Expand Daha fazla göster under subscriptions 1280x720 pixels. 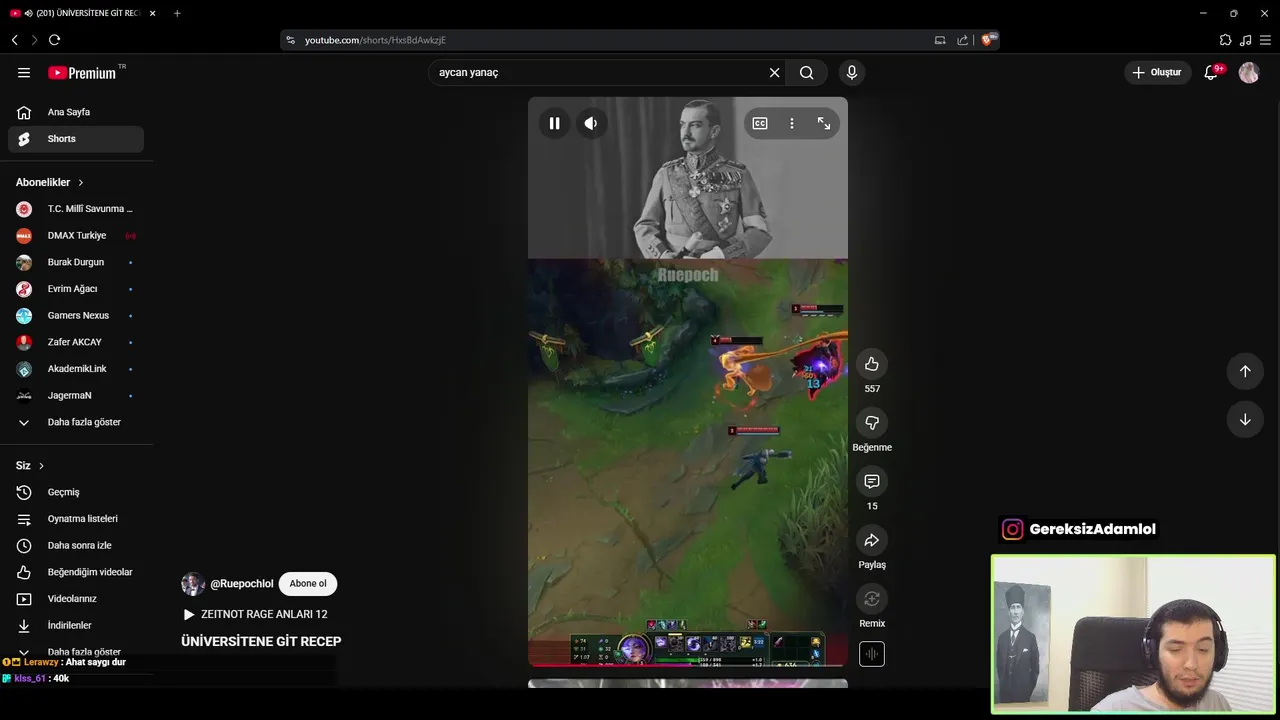click(76, 422)
